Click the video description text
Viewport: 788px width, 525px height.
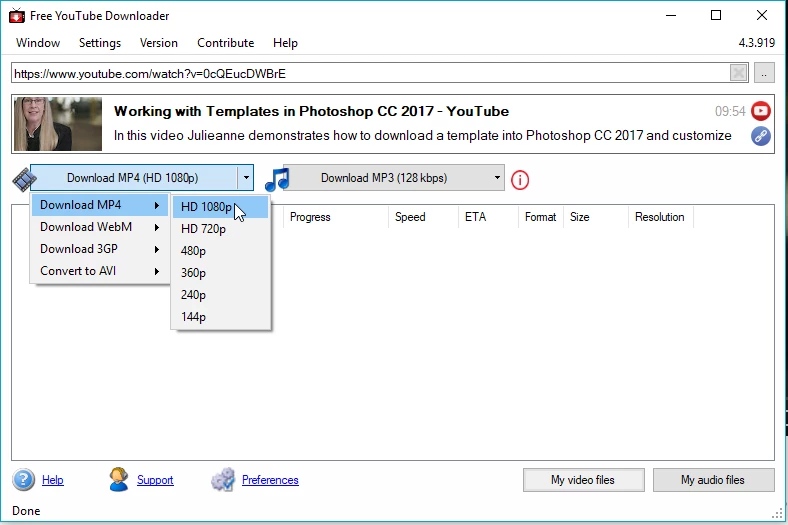point(423,136)
